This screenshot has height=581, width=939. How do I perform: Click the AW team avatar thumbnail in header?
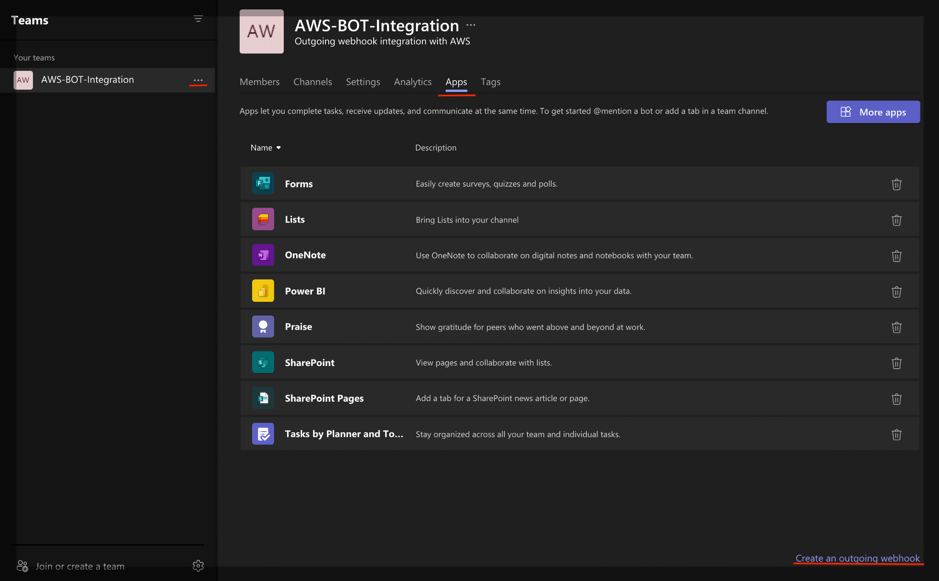(x=261, y=32)
